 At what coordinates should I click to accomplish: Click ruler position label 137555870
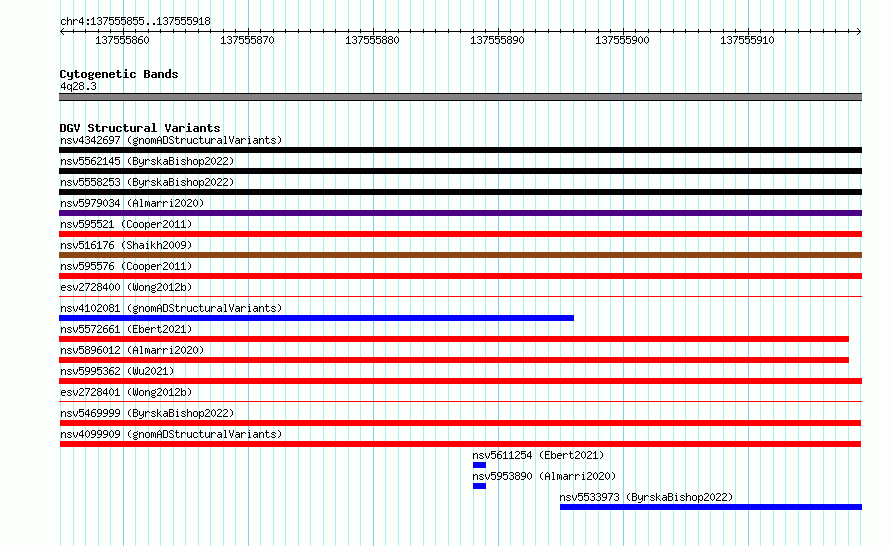(x=247, y=40)
